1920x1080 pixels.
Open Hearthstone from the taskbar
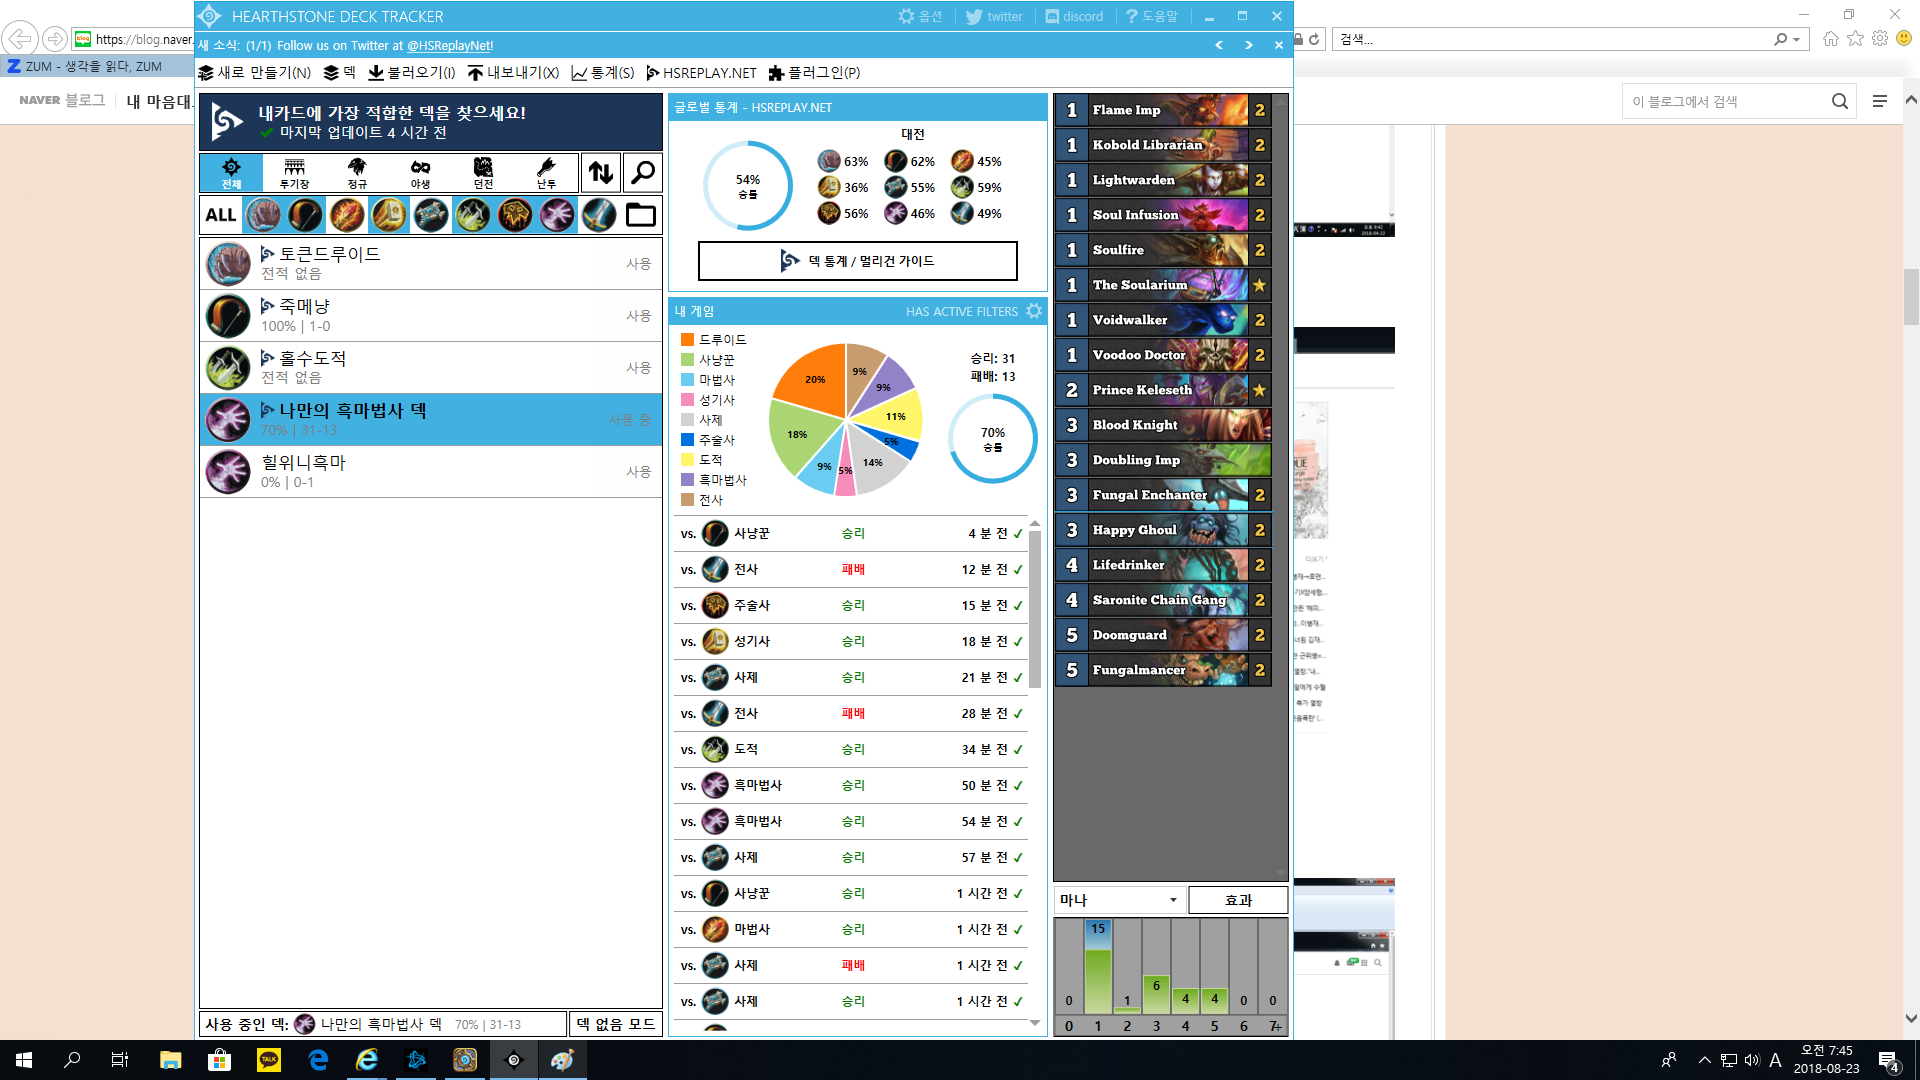tap(465, 1060)
